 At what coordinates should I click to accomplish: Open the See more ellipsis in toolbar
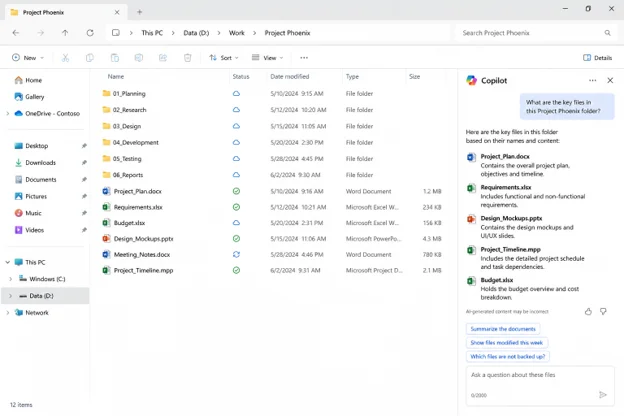[x=304, y=58]
